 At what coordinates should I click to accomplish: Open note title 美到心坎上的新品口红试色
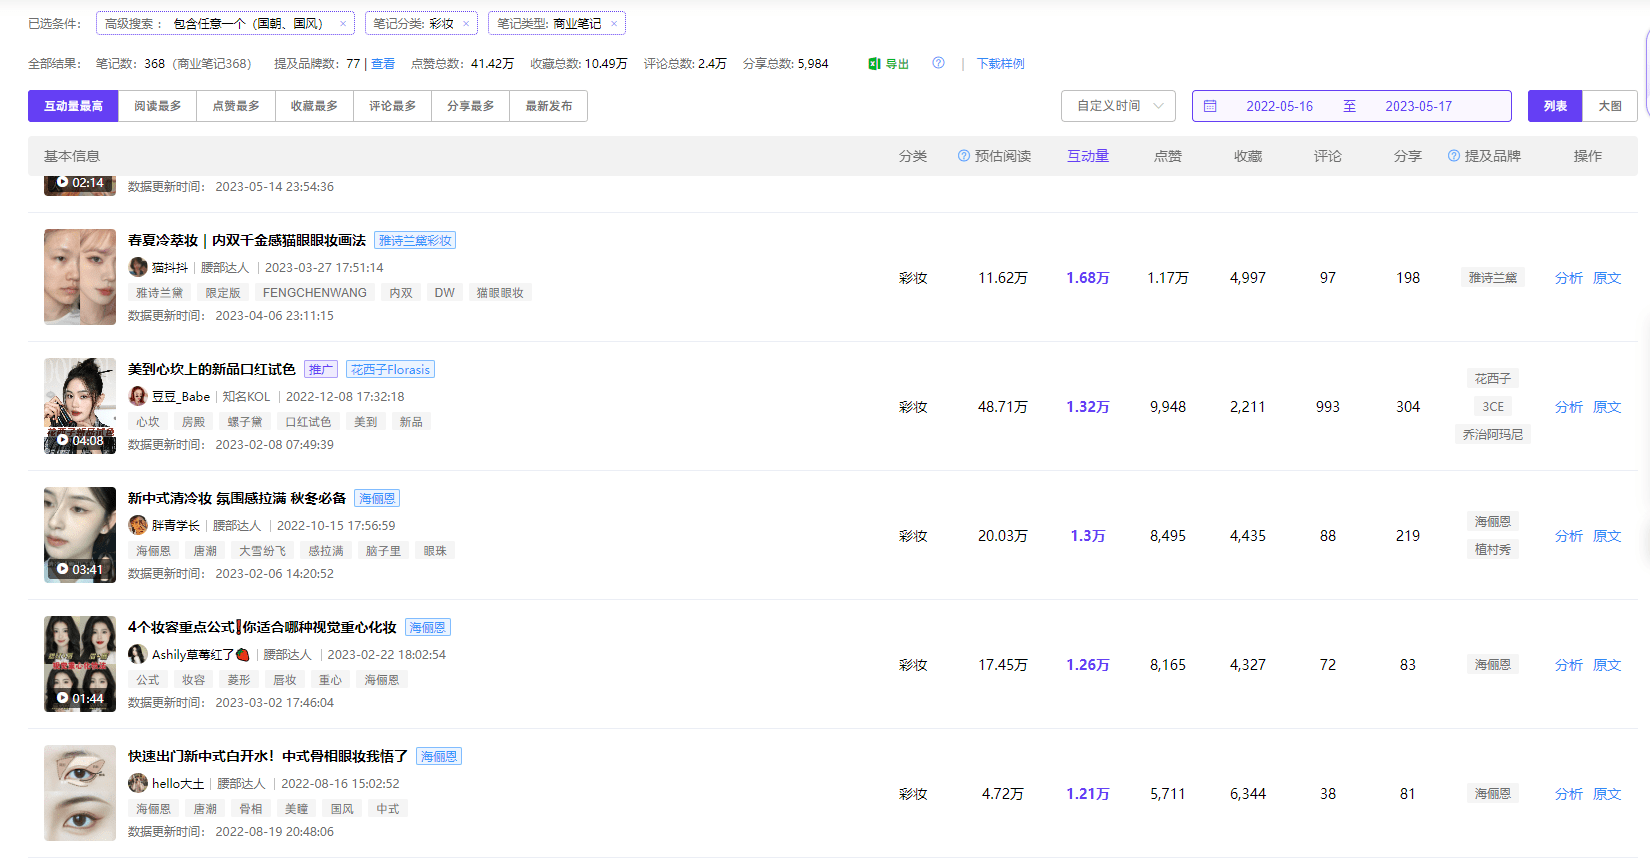coord(212,369)
